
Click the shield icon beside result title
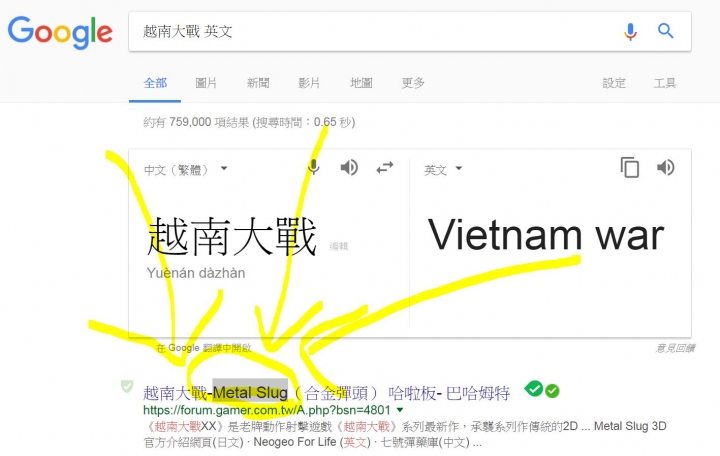coord(127,386)
